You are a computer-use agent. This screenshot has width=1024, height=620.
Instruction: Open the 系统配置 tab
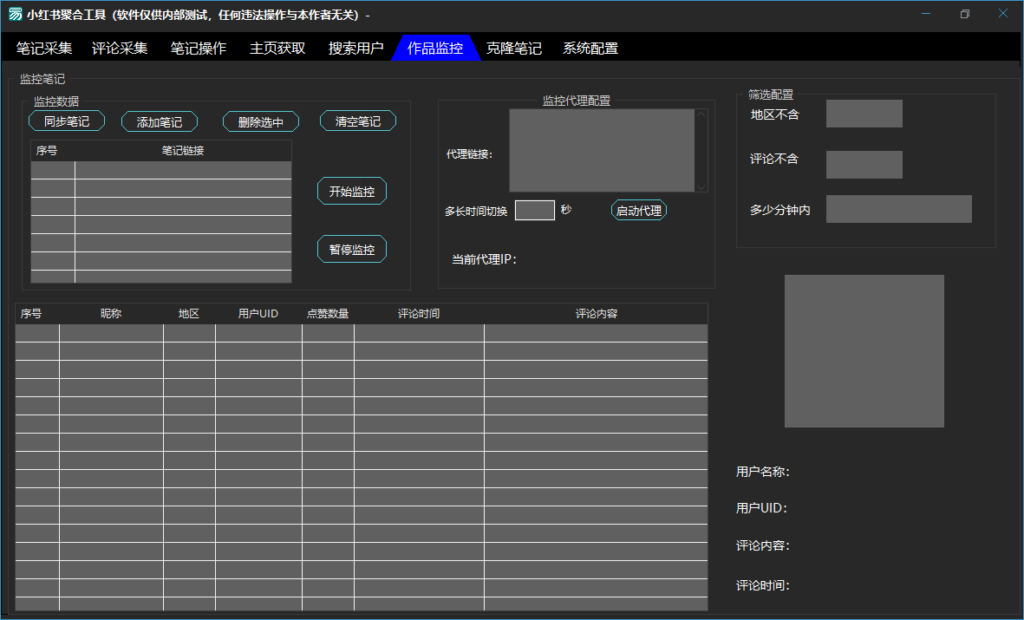[590, 48]
